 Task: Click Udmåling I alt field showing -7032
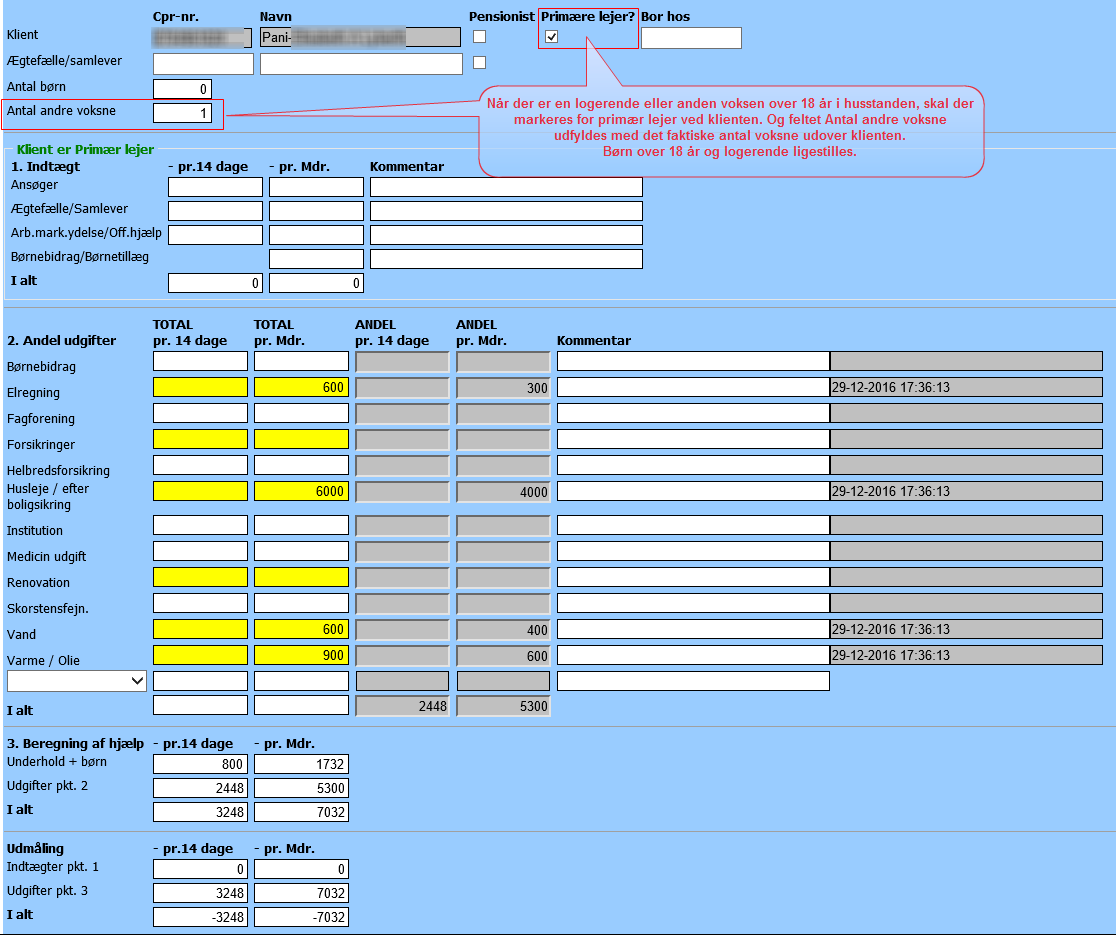point(302,917)
